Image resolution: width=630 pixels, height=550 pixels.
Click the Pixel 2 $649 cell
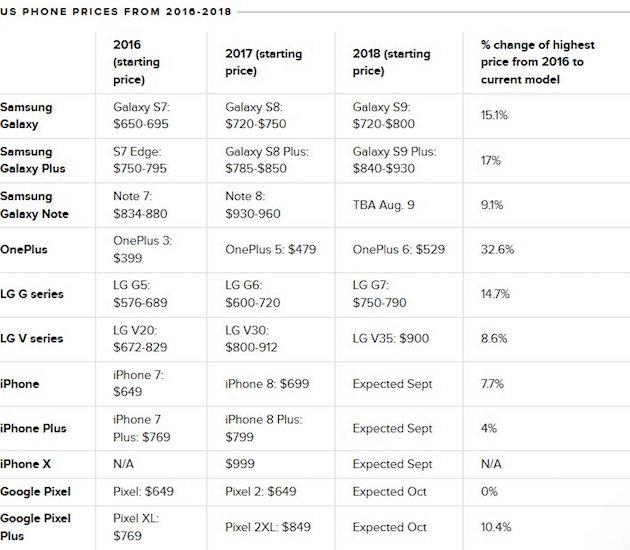[x=260, y=491]
